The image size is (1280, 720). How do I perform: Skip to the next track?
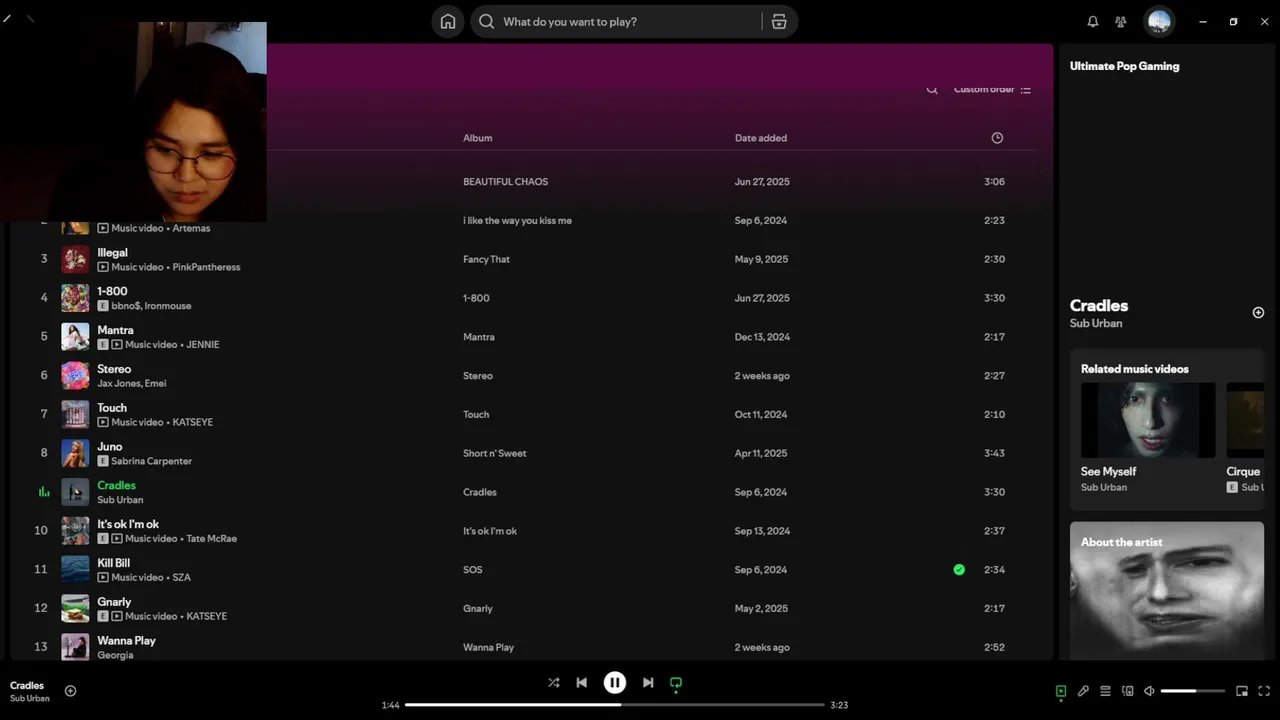click(x=648, y=683)
